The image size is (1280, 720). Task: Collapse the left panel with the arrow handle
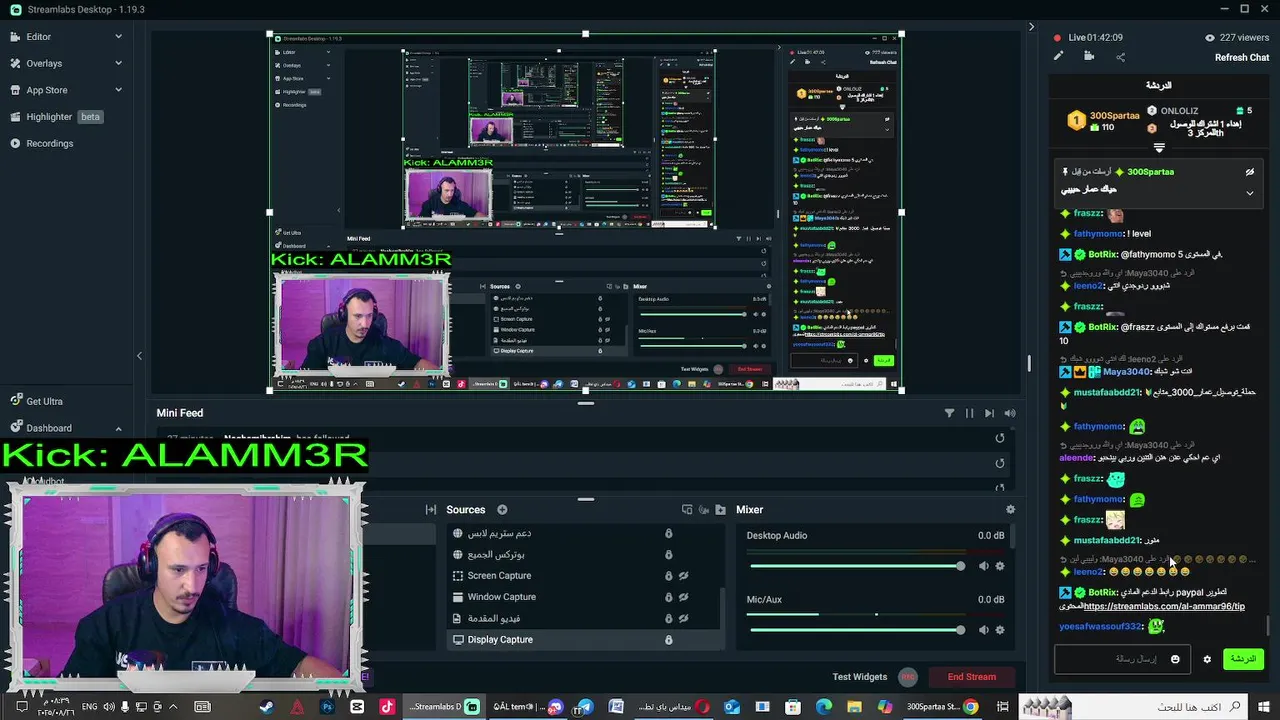click(x=139, y=356)
